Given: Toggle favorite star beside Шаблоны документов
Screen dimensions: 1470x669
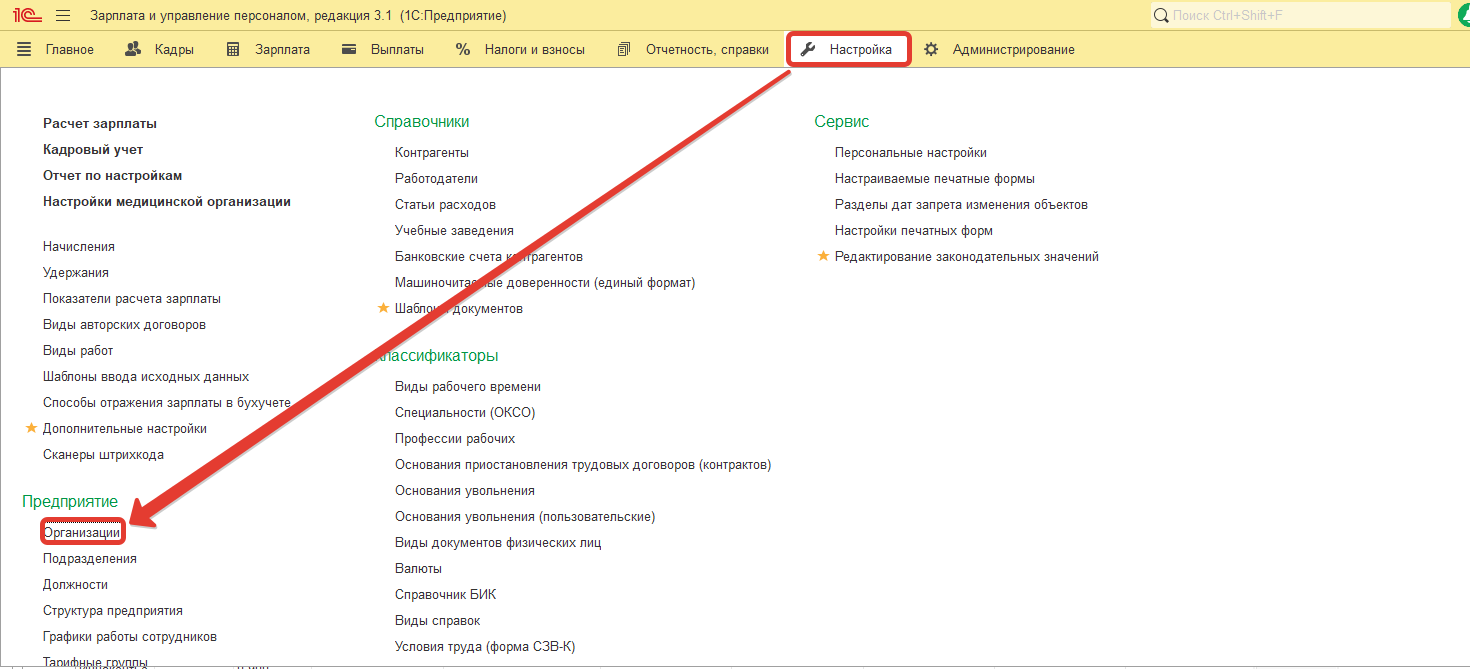Looking at the screenshot, I should click(x=383, y=308).
